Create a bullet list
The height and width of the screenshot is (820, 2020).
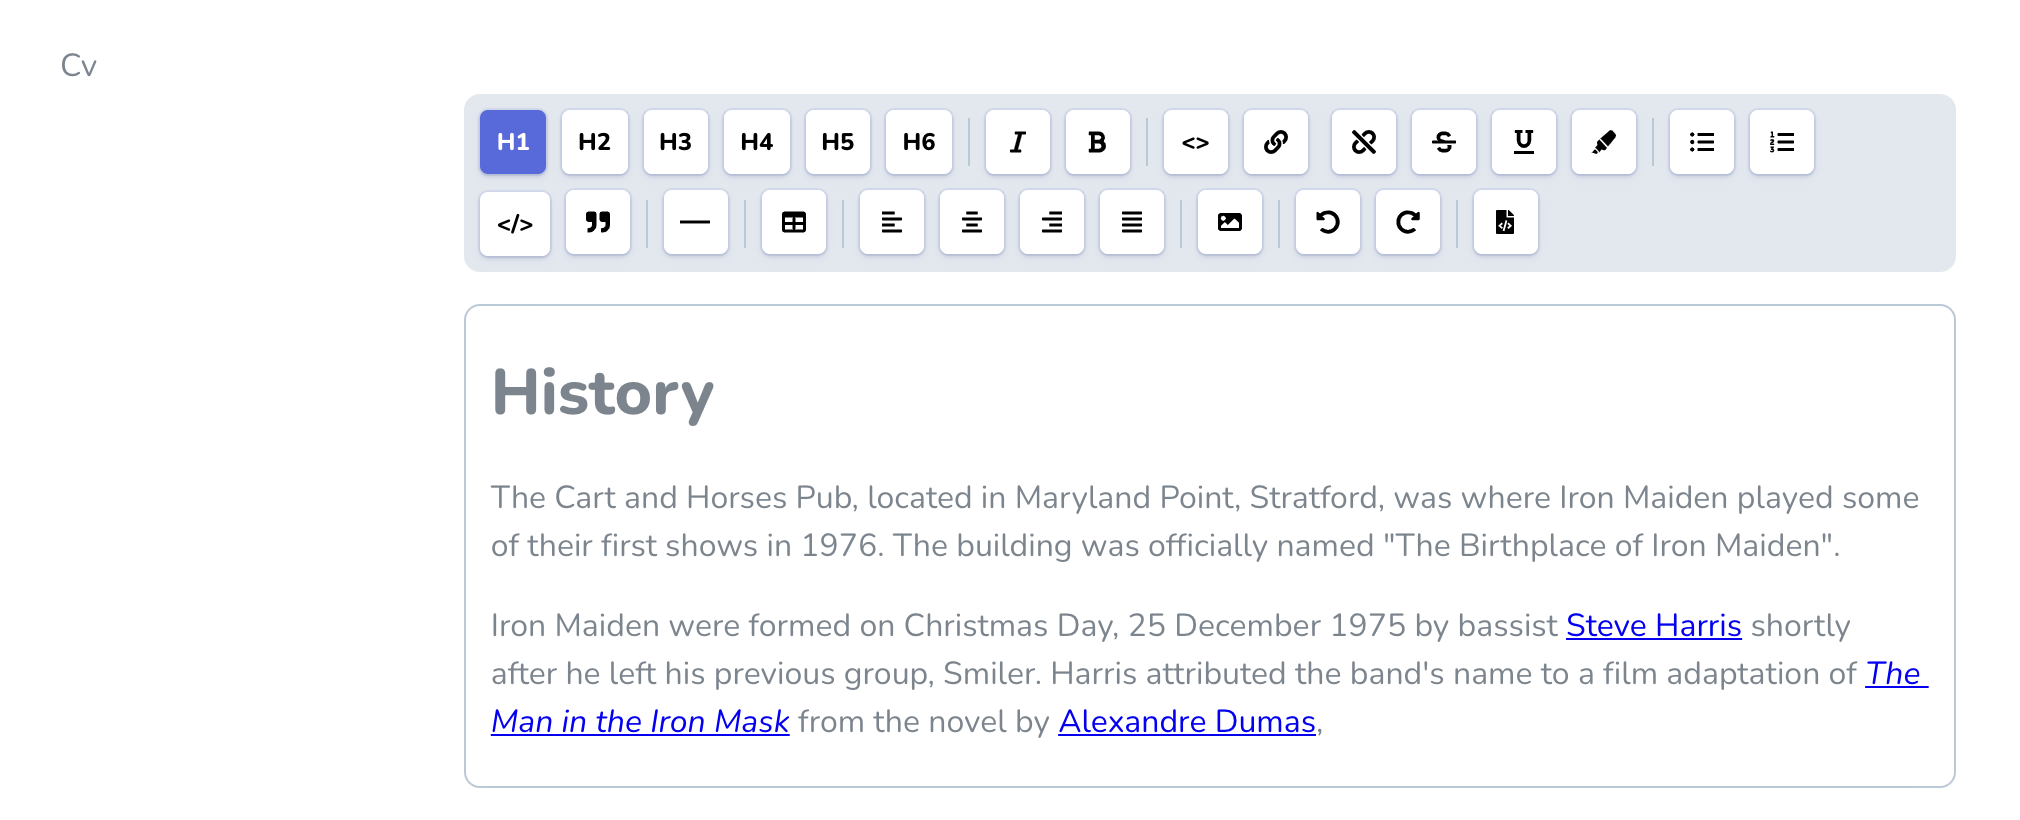[1701, 142]
